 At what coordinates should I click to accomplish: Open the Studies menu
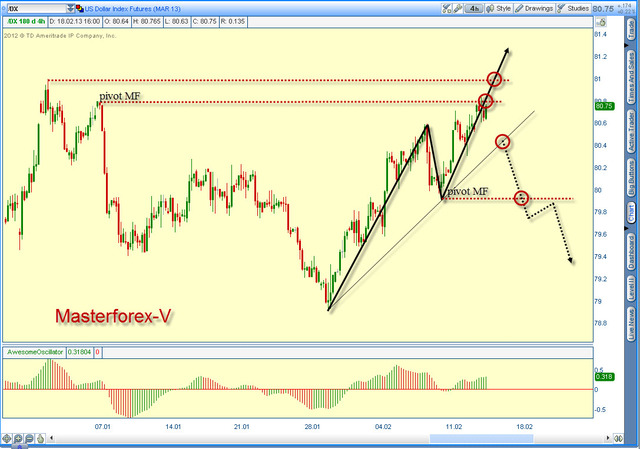tap(573, 8)
